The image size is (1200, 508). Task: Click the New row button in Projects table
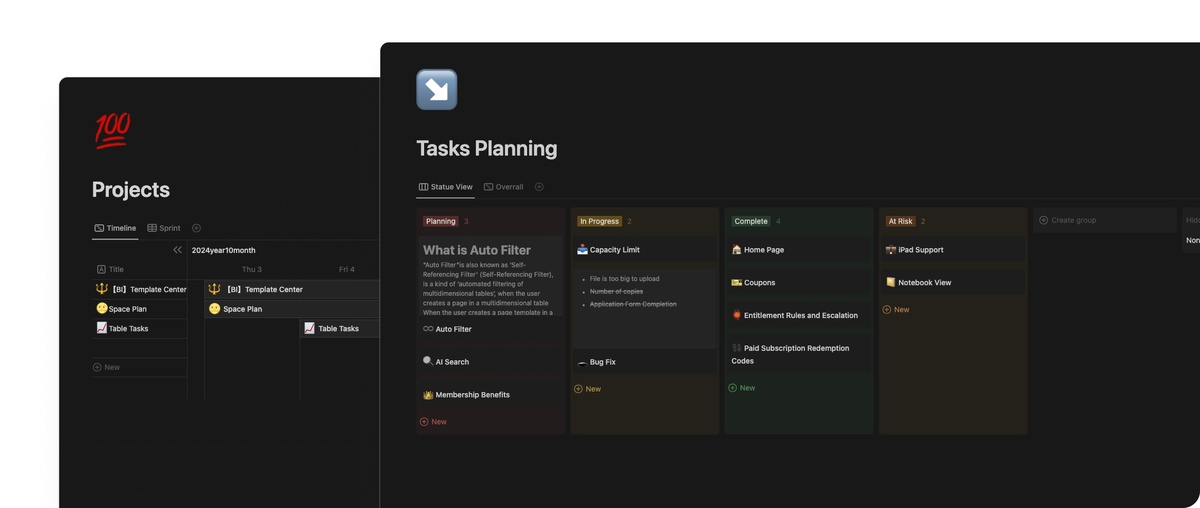coord(106,367)
